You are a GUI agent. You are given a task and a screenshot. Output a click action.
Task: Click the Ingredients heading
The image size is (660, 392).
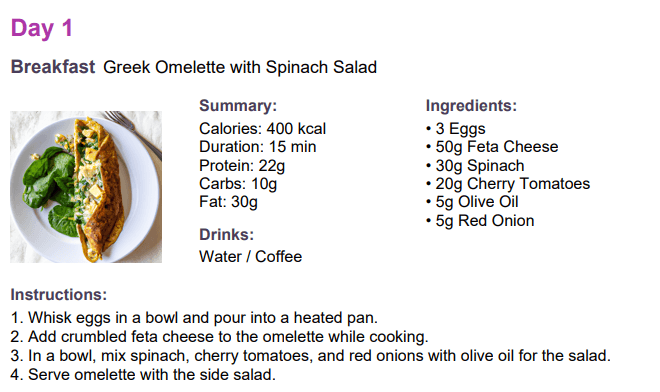(471, 105)
